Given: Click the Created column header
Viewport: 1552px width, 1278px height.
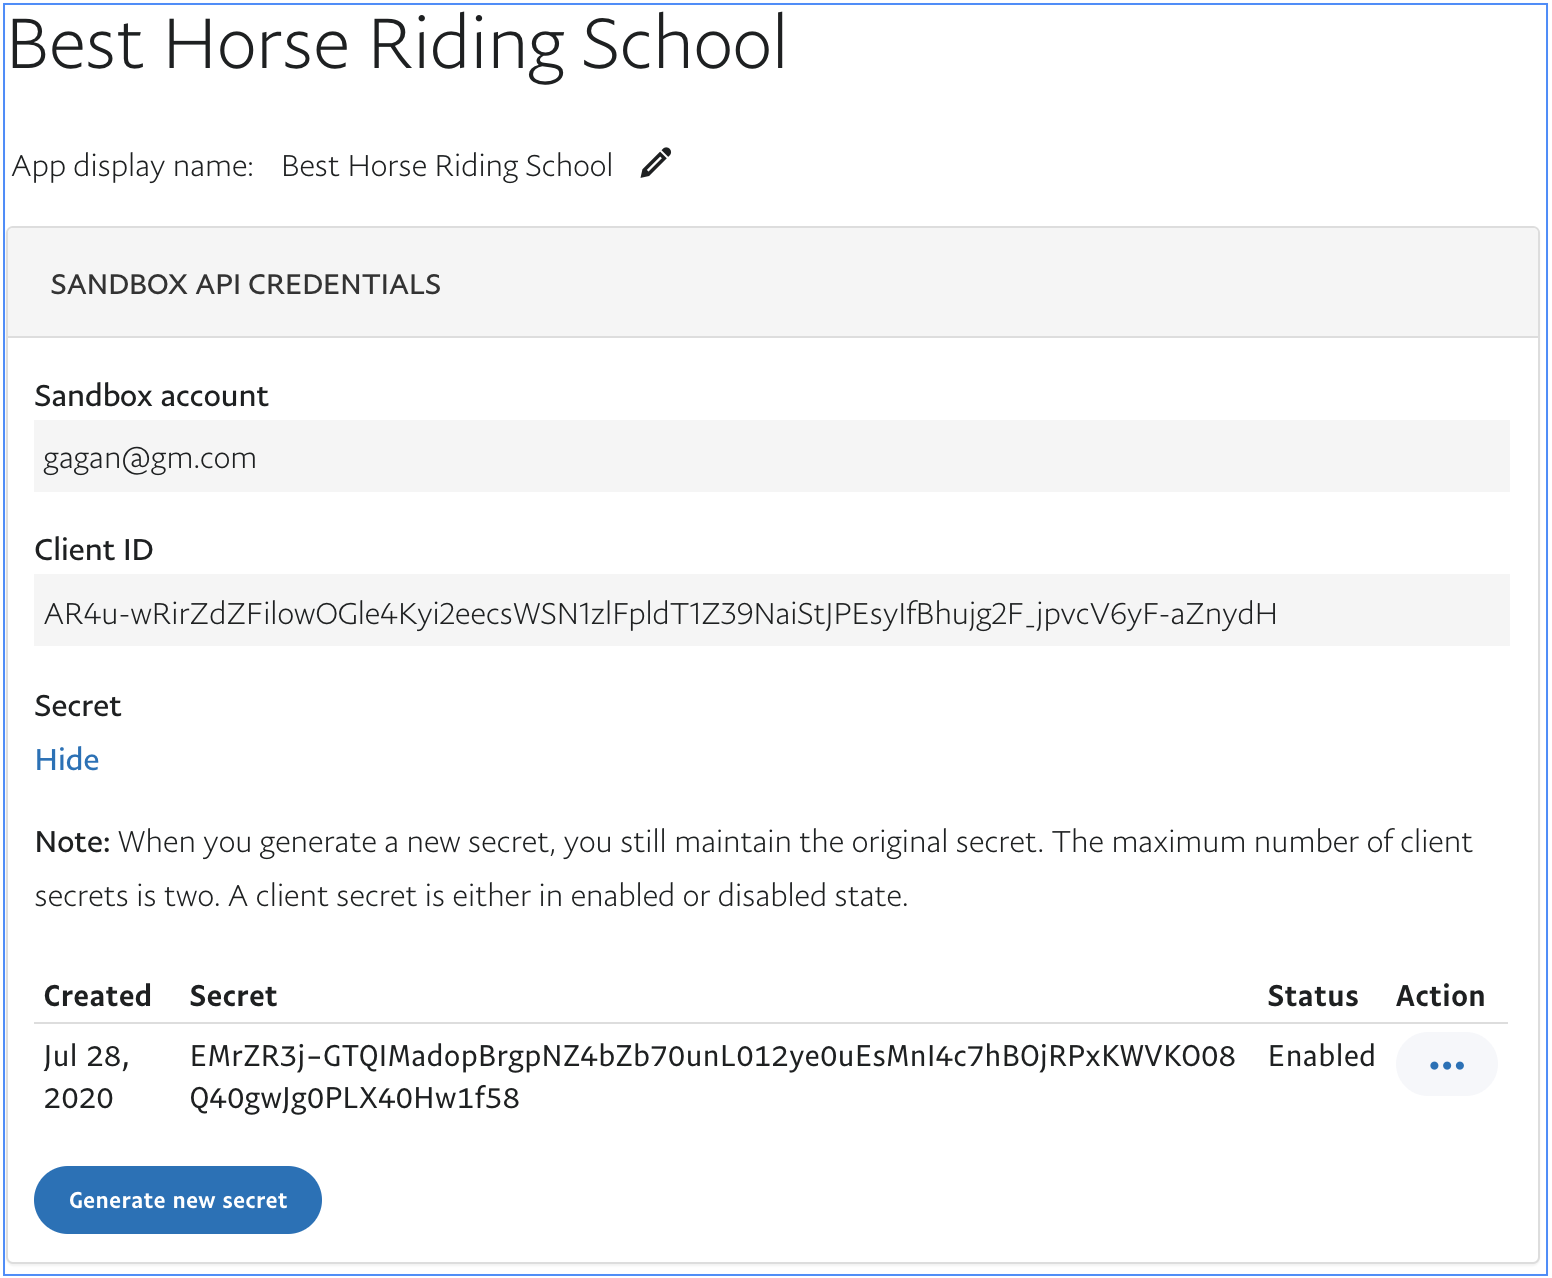Looking at the screenshot, I should (98, 996).
